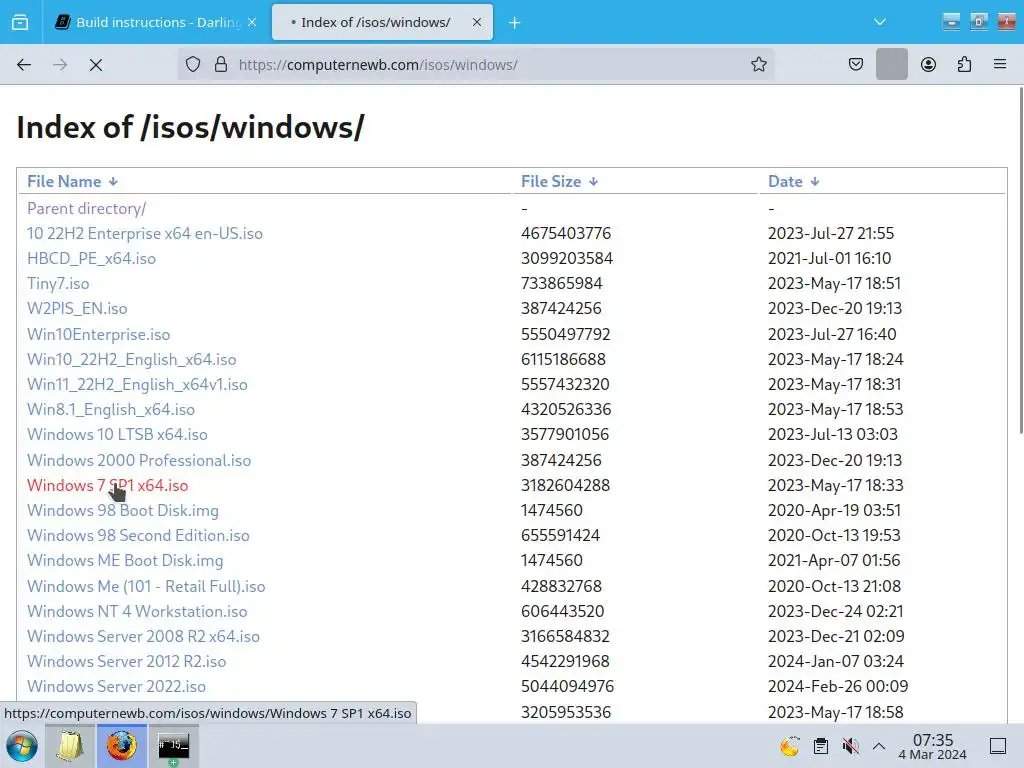Download HBCD_PE_x64.iso

91,259
